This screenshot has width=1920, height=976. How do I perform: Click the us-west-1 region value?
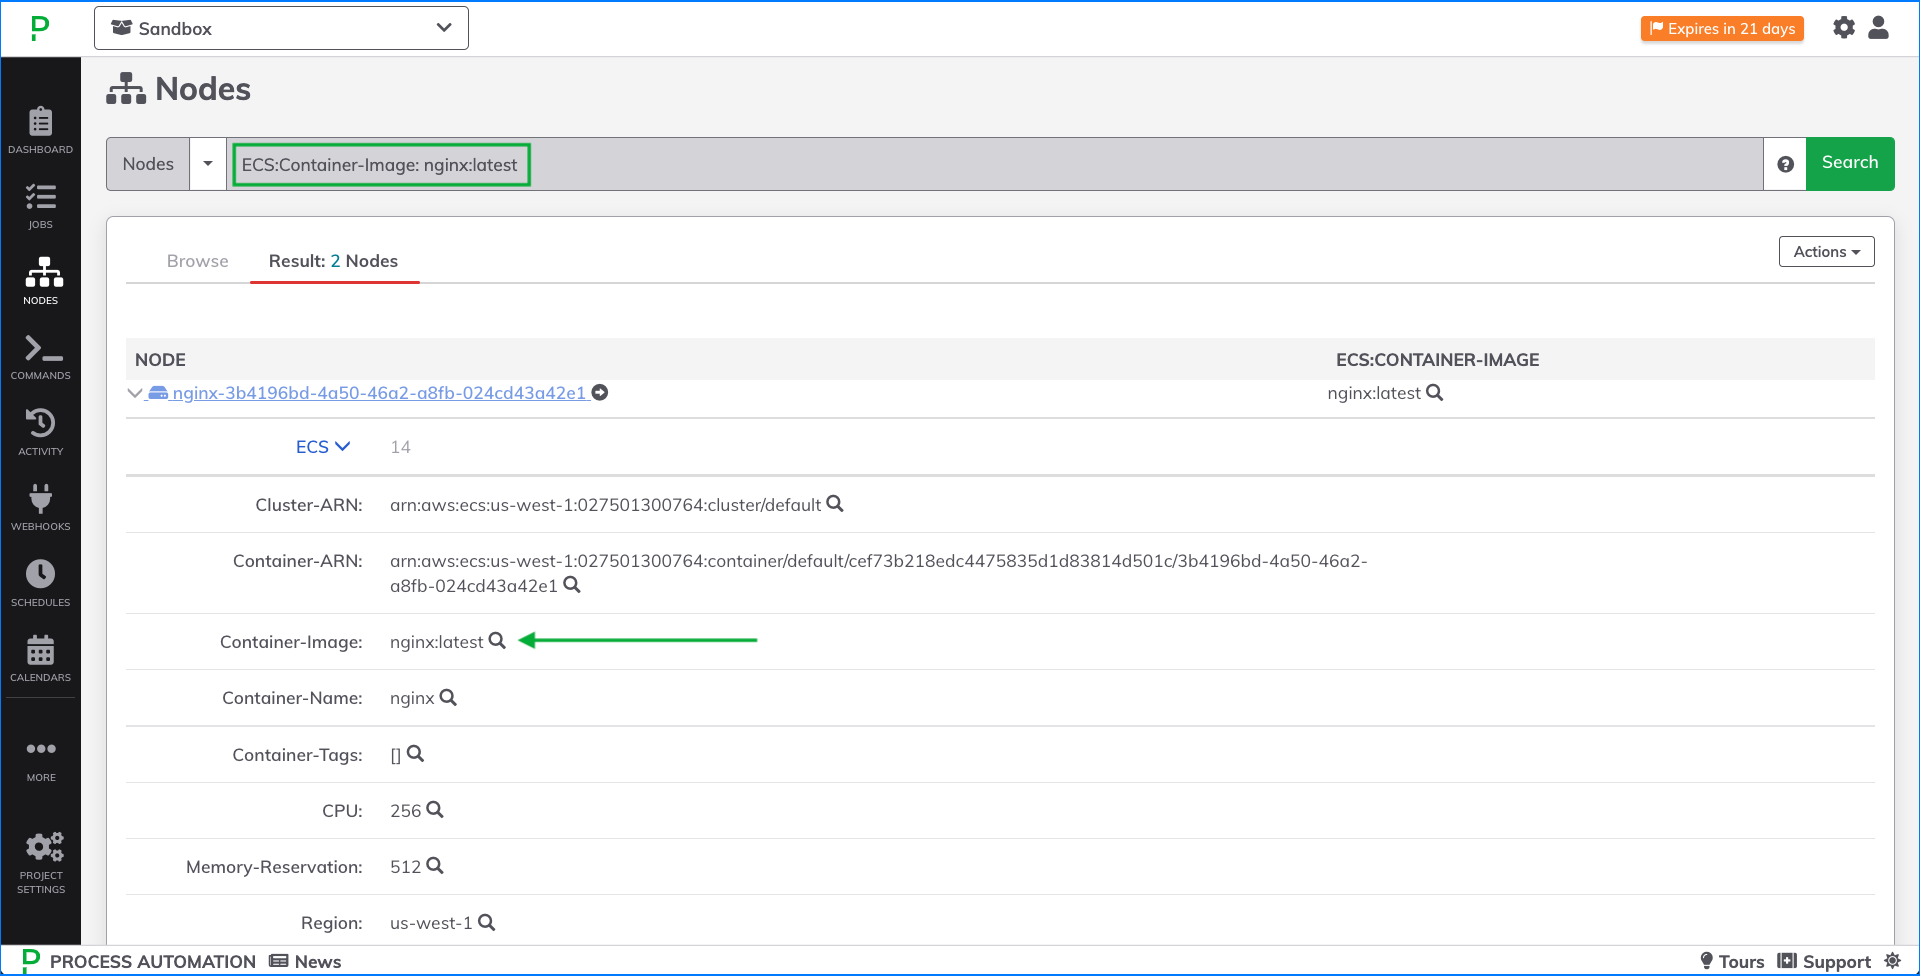click(431, 923)
